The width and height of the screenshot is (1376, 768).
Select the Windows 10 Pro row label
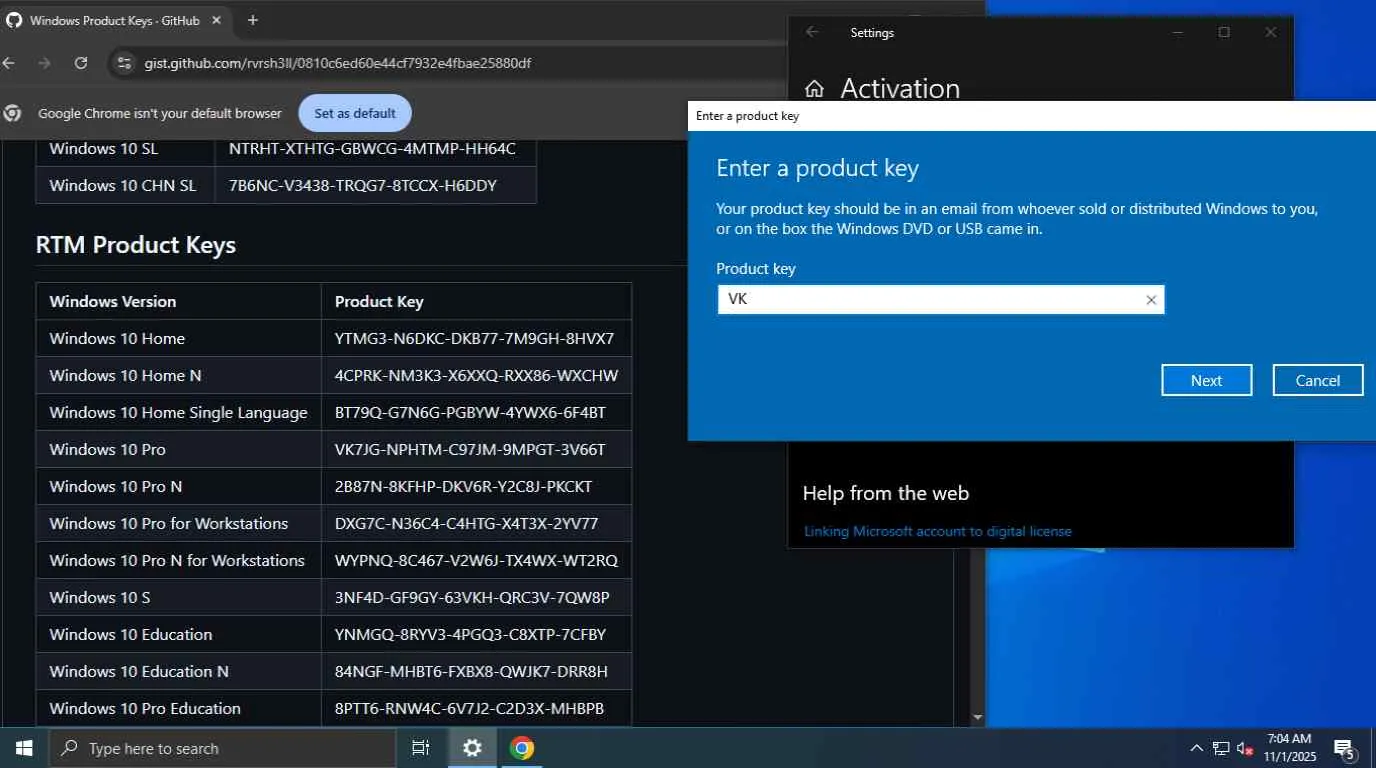point(108,449)
